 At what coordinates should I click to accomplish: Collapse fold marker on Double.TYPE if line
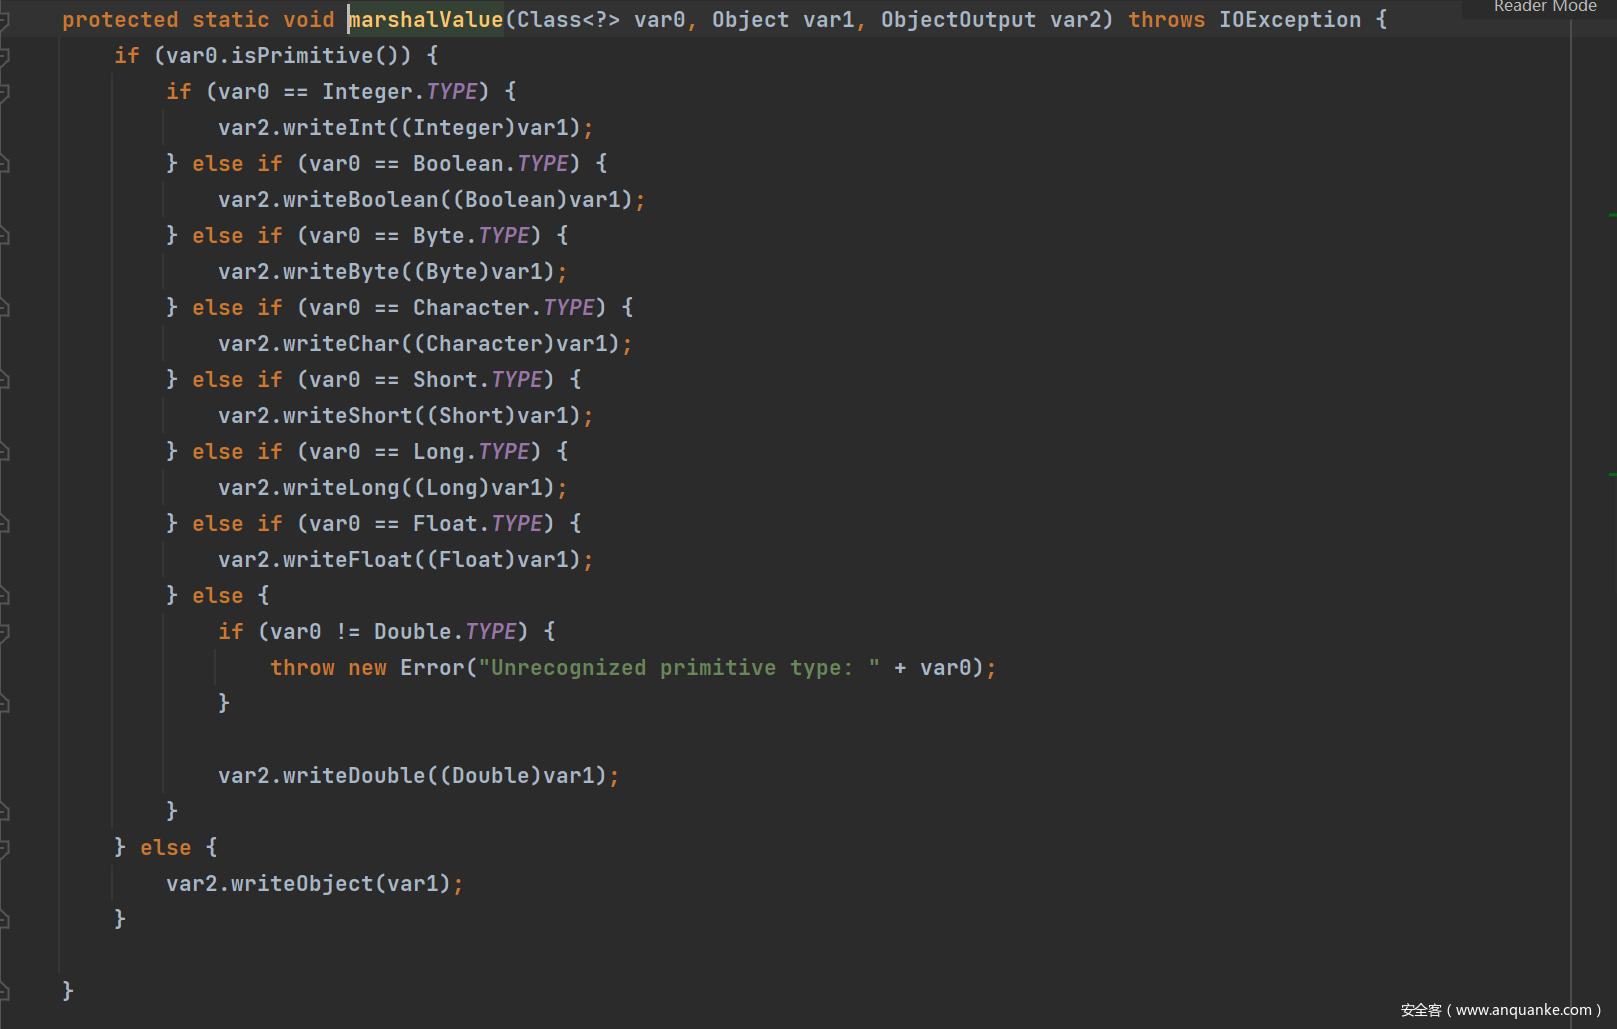[x=4, y=631]
